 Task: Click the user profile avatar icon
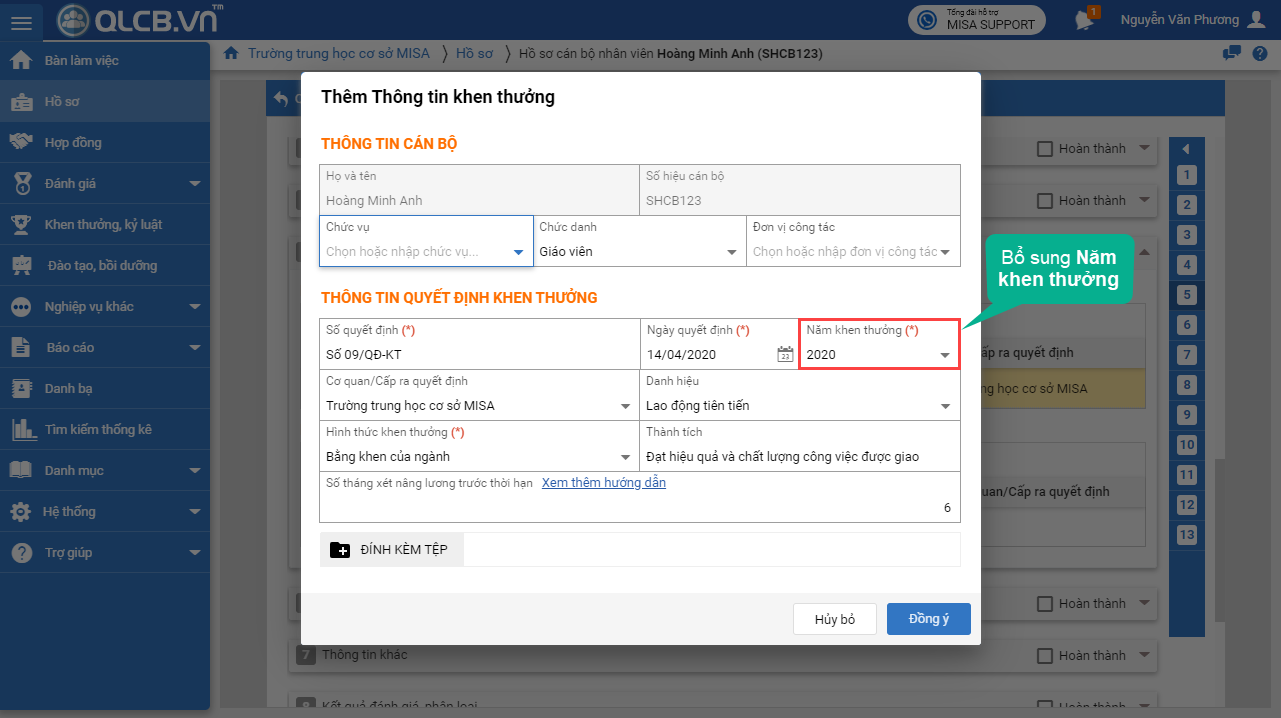1257,20
